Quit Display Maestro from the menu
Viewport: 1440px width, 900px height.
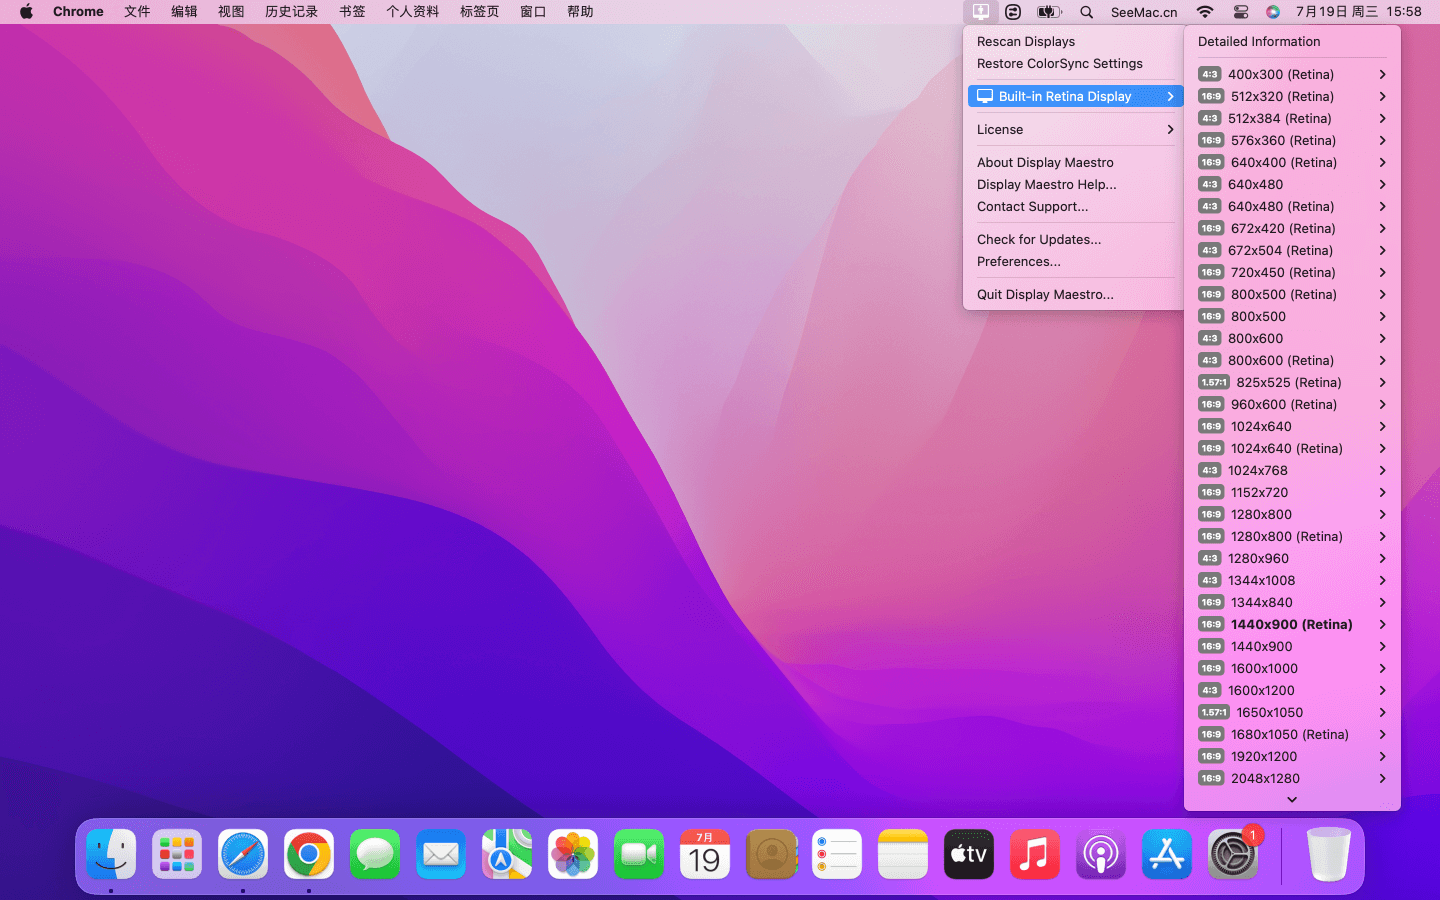point(1045,294)
